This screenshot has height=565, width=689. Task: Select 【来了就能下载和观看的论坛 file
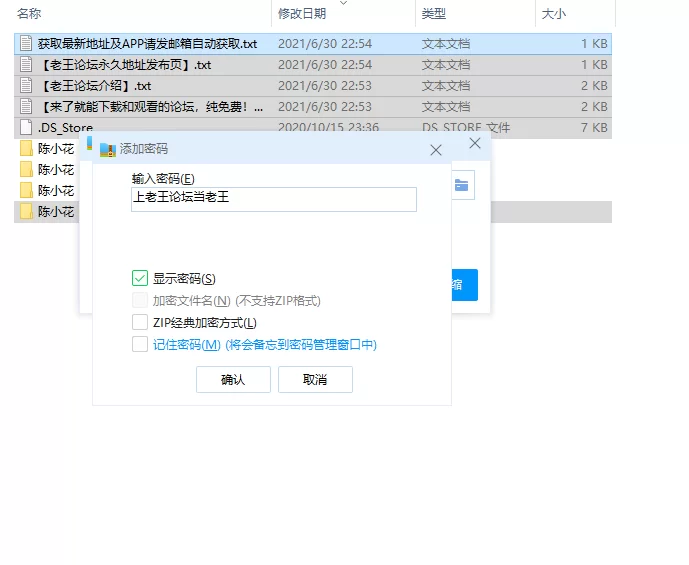[313, 107]
